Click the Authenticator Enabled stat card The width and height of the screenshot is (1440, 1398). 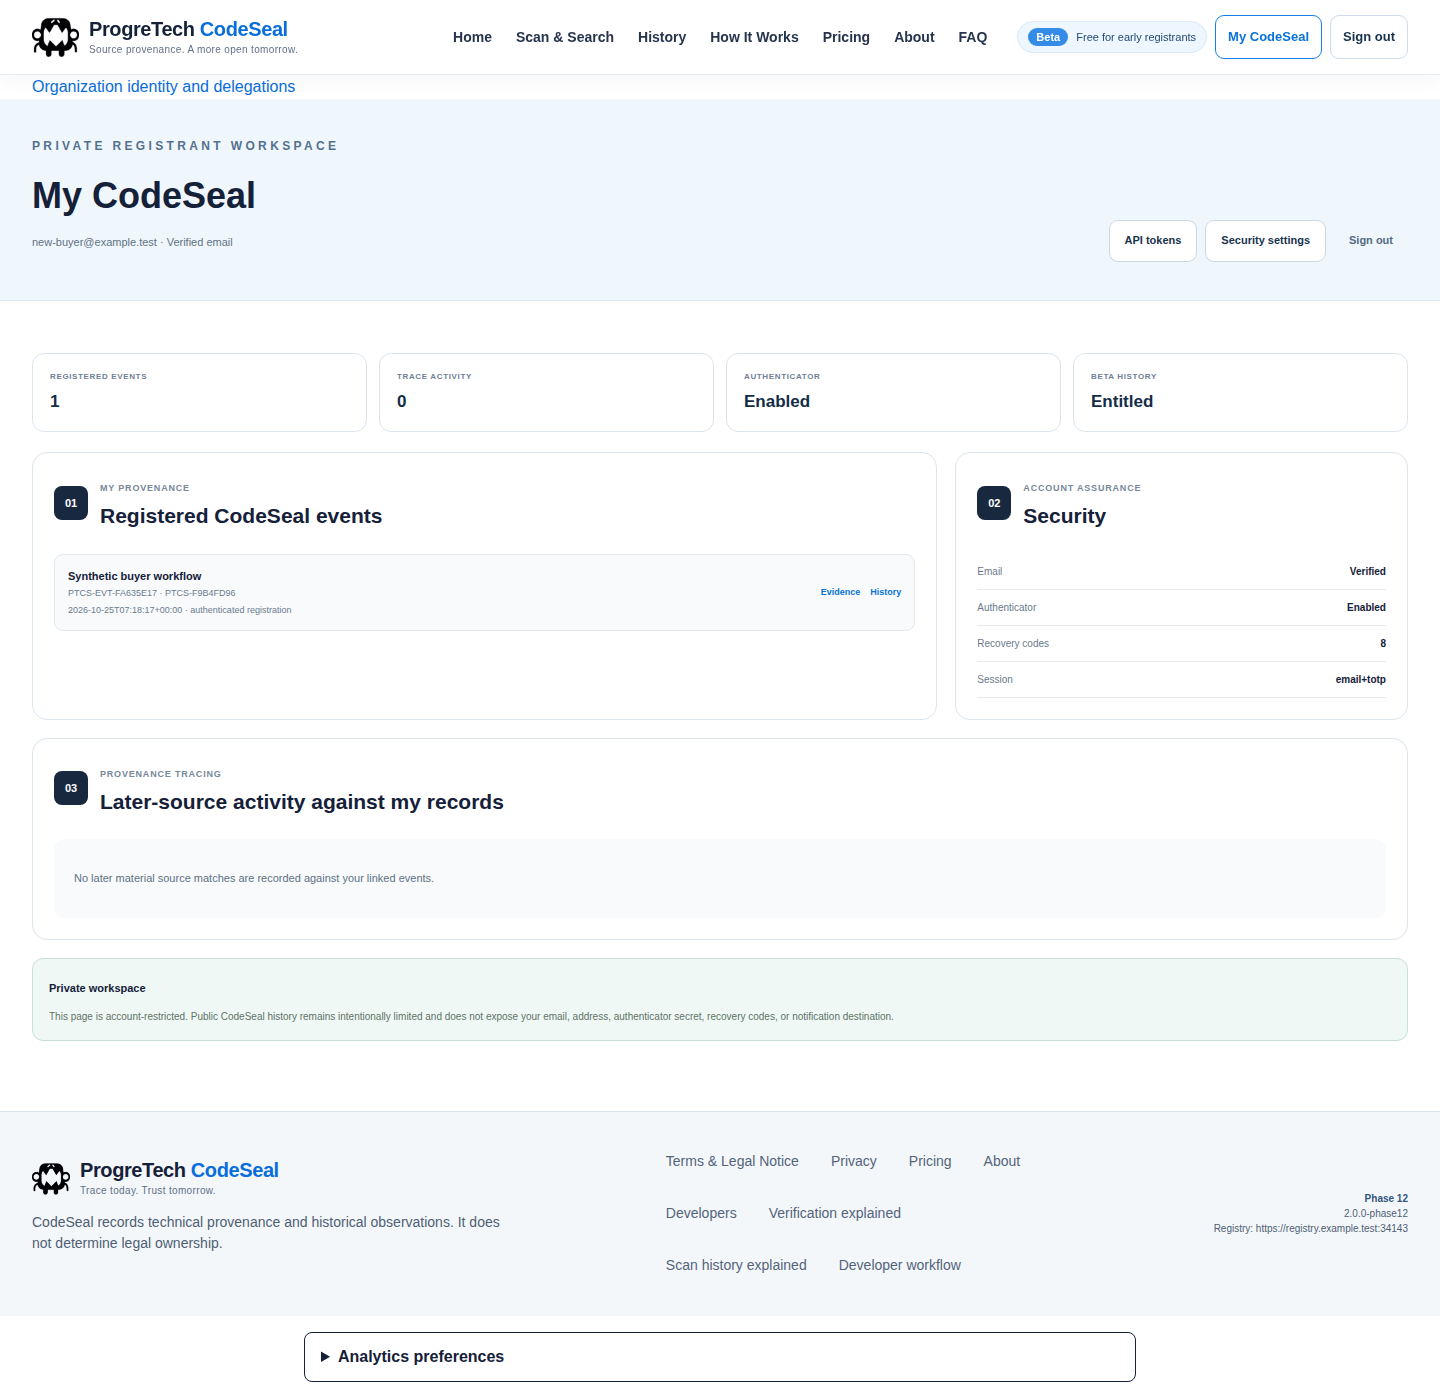(x=893, y=392)
